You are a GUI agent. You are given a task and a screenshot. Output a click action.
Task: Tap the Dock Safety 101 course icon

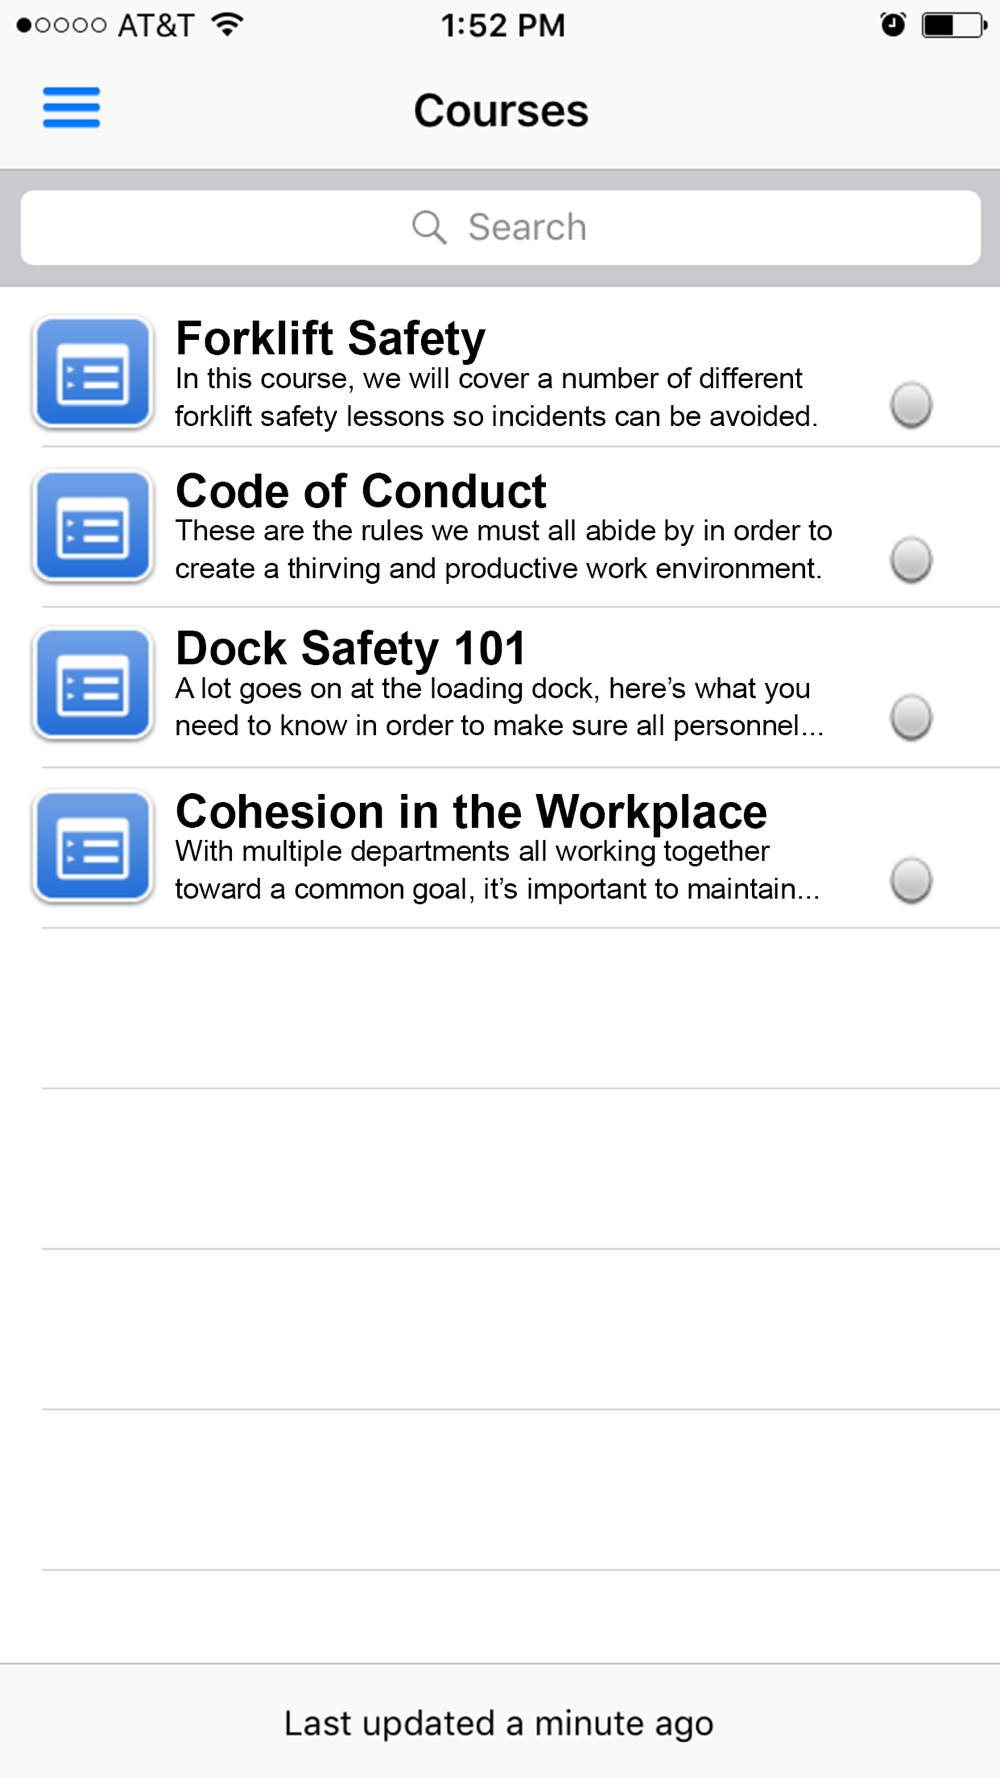click(x=92, y=684)
